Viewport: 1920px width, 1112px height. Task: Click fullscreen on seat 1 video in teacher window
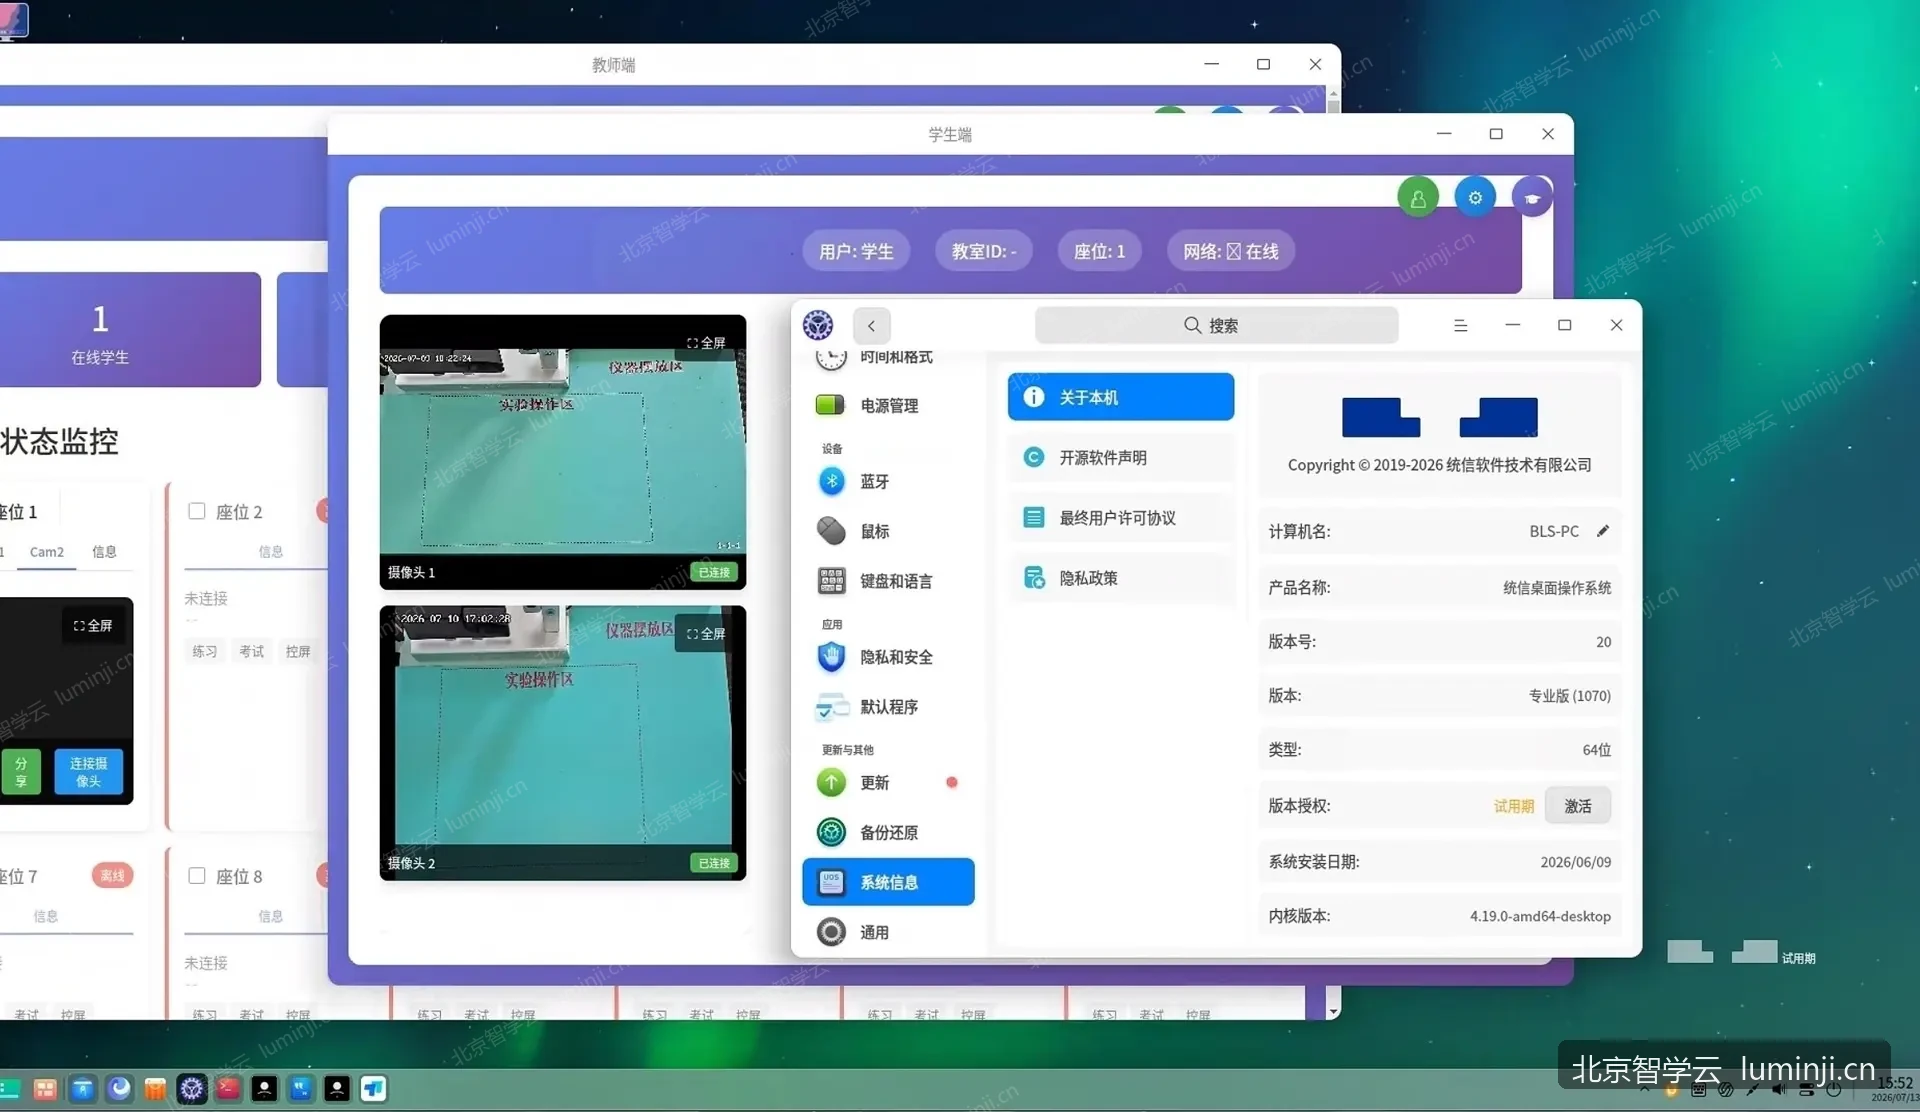coord(93,626)
